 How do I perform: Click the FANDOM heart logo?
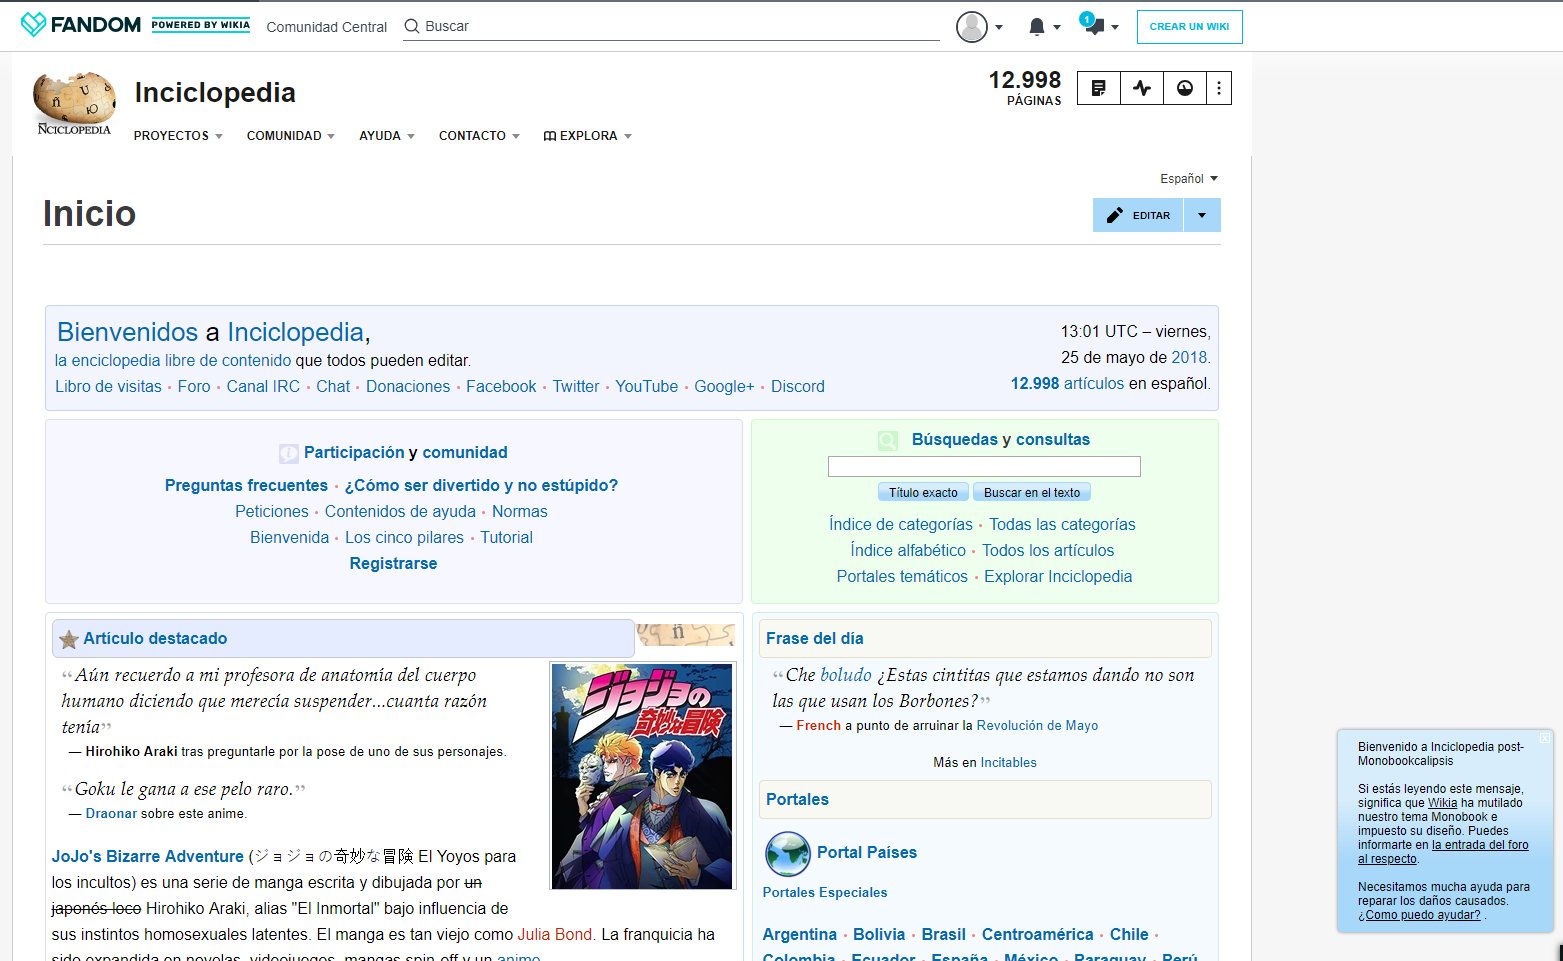[x=33, y=25]
